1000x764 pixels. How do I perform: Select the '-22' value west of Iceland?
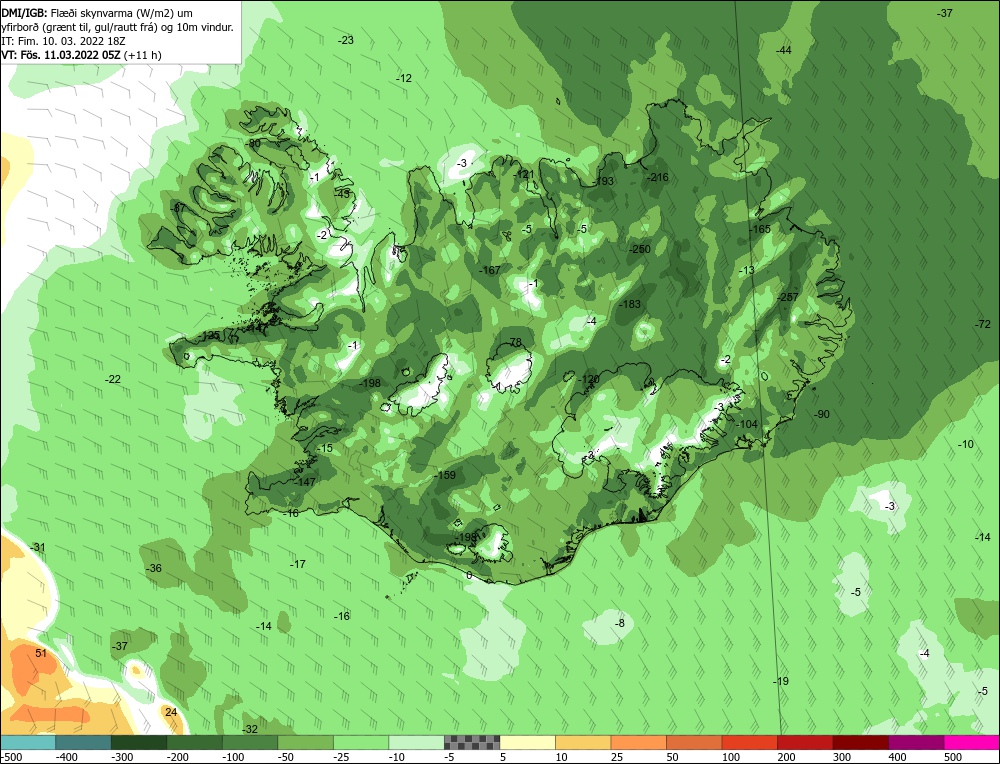(113, 379)
